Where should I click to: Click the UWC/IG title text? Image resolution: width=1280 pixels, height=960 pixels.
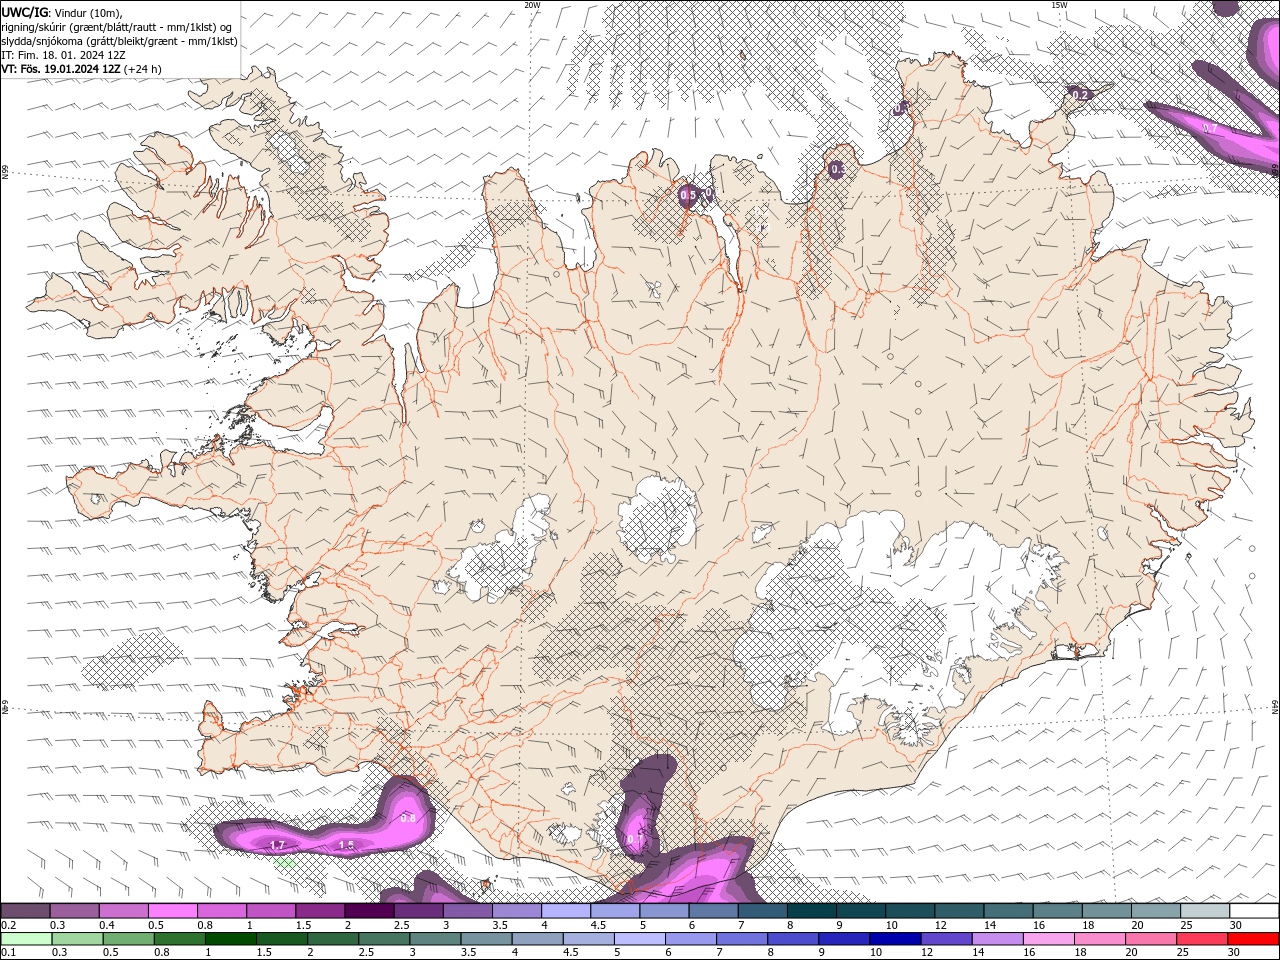point(24,12)
